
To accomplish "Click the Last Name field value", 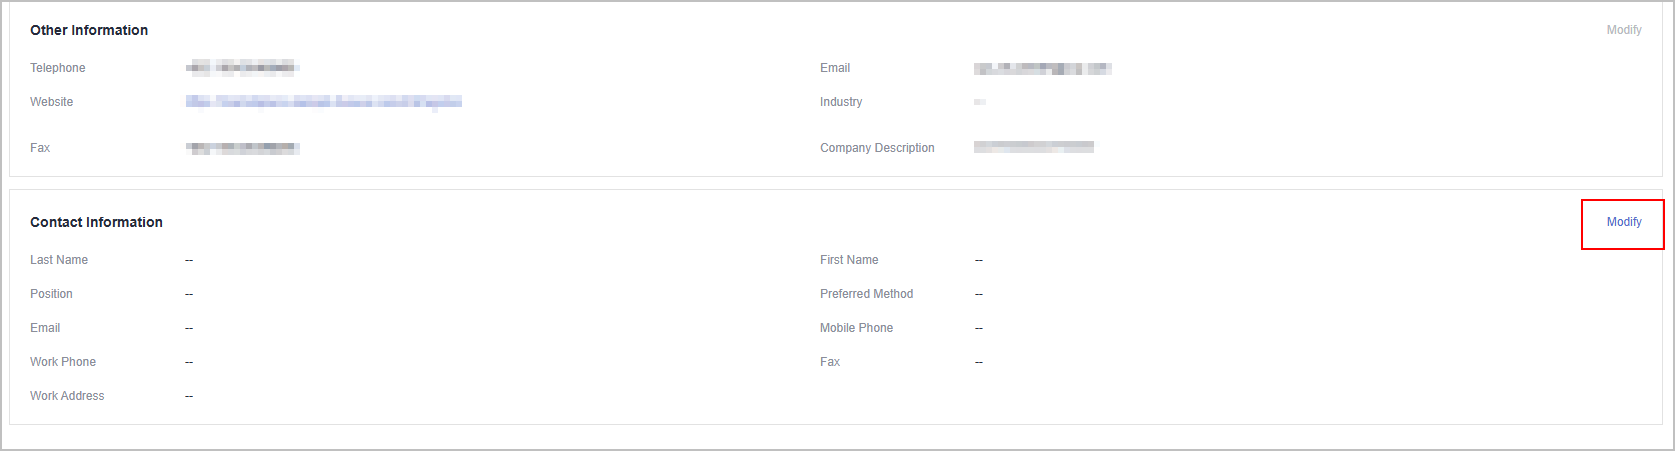I will pos(189,260).
